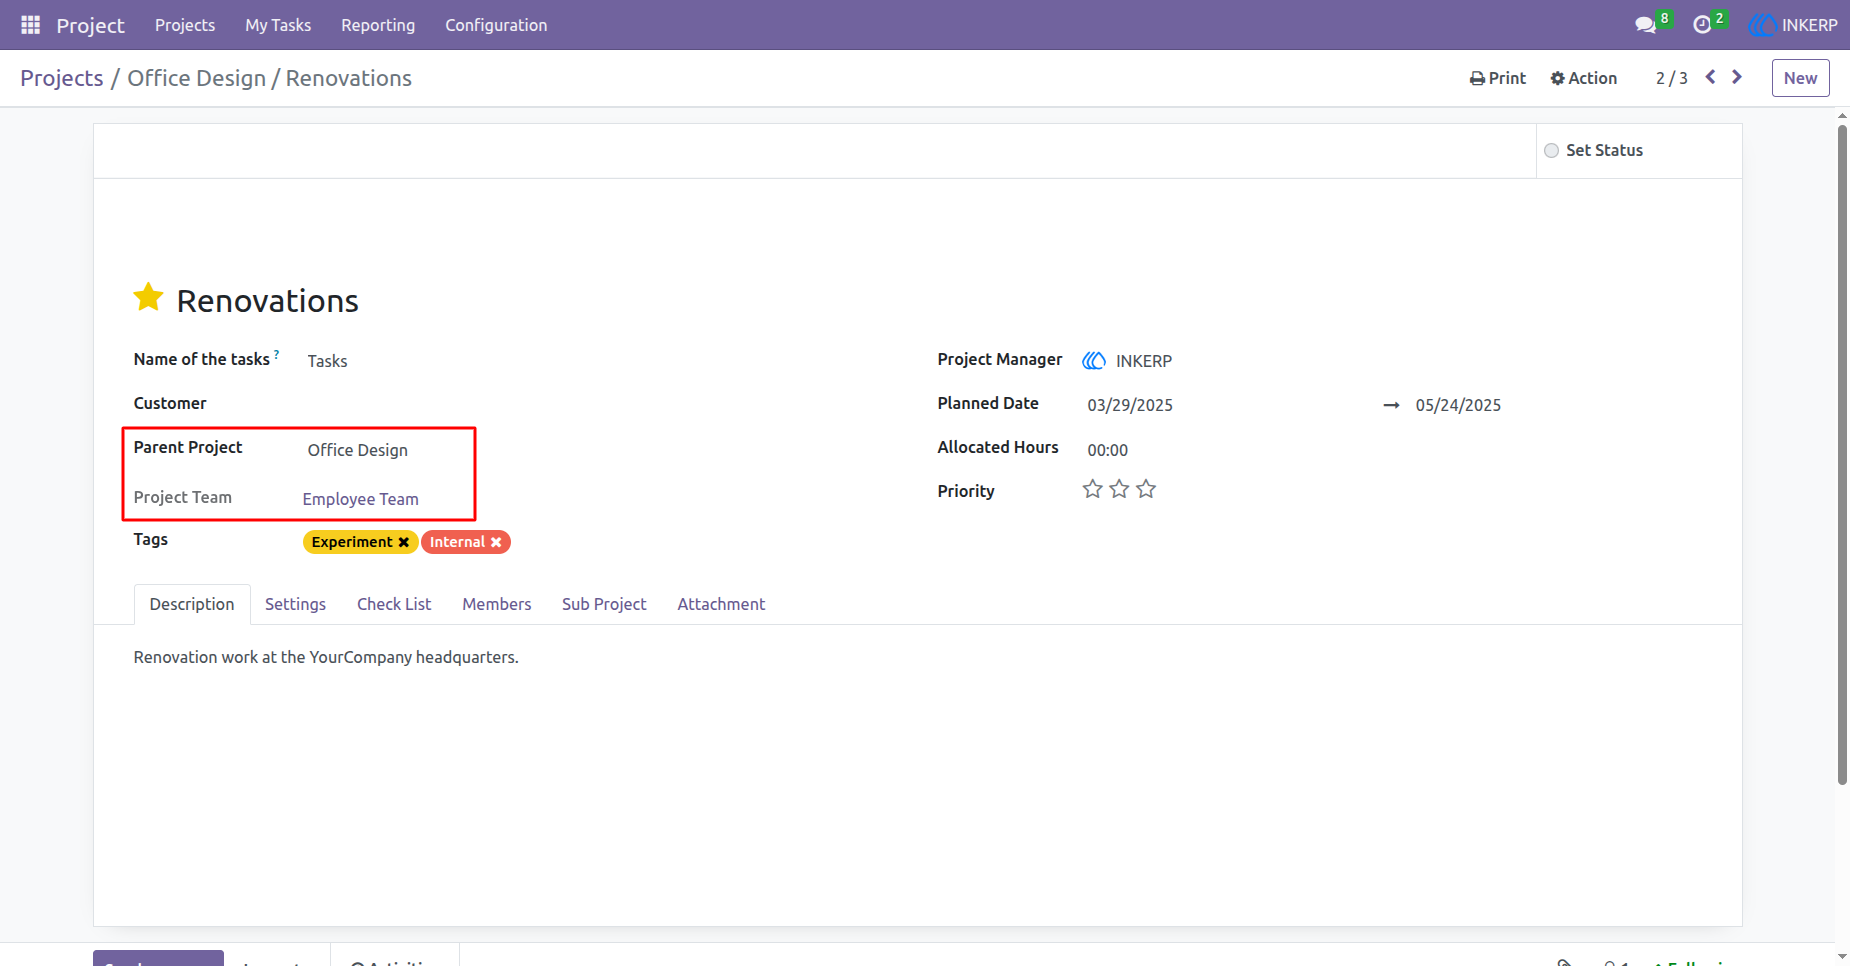Set priority to two stars
The image size is (1850, 966).
coord(1120,489)
